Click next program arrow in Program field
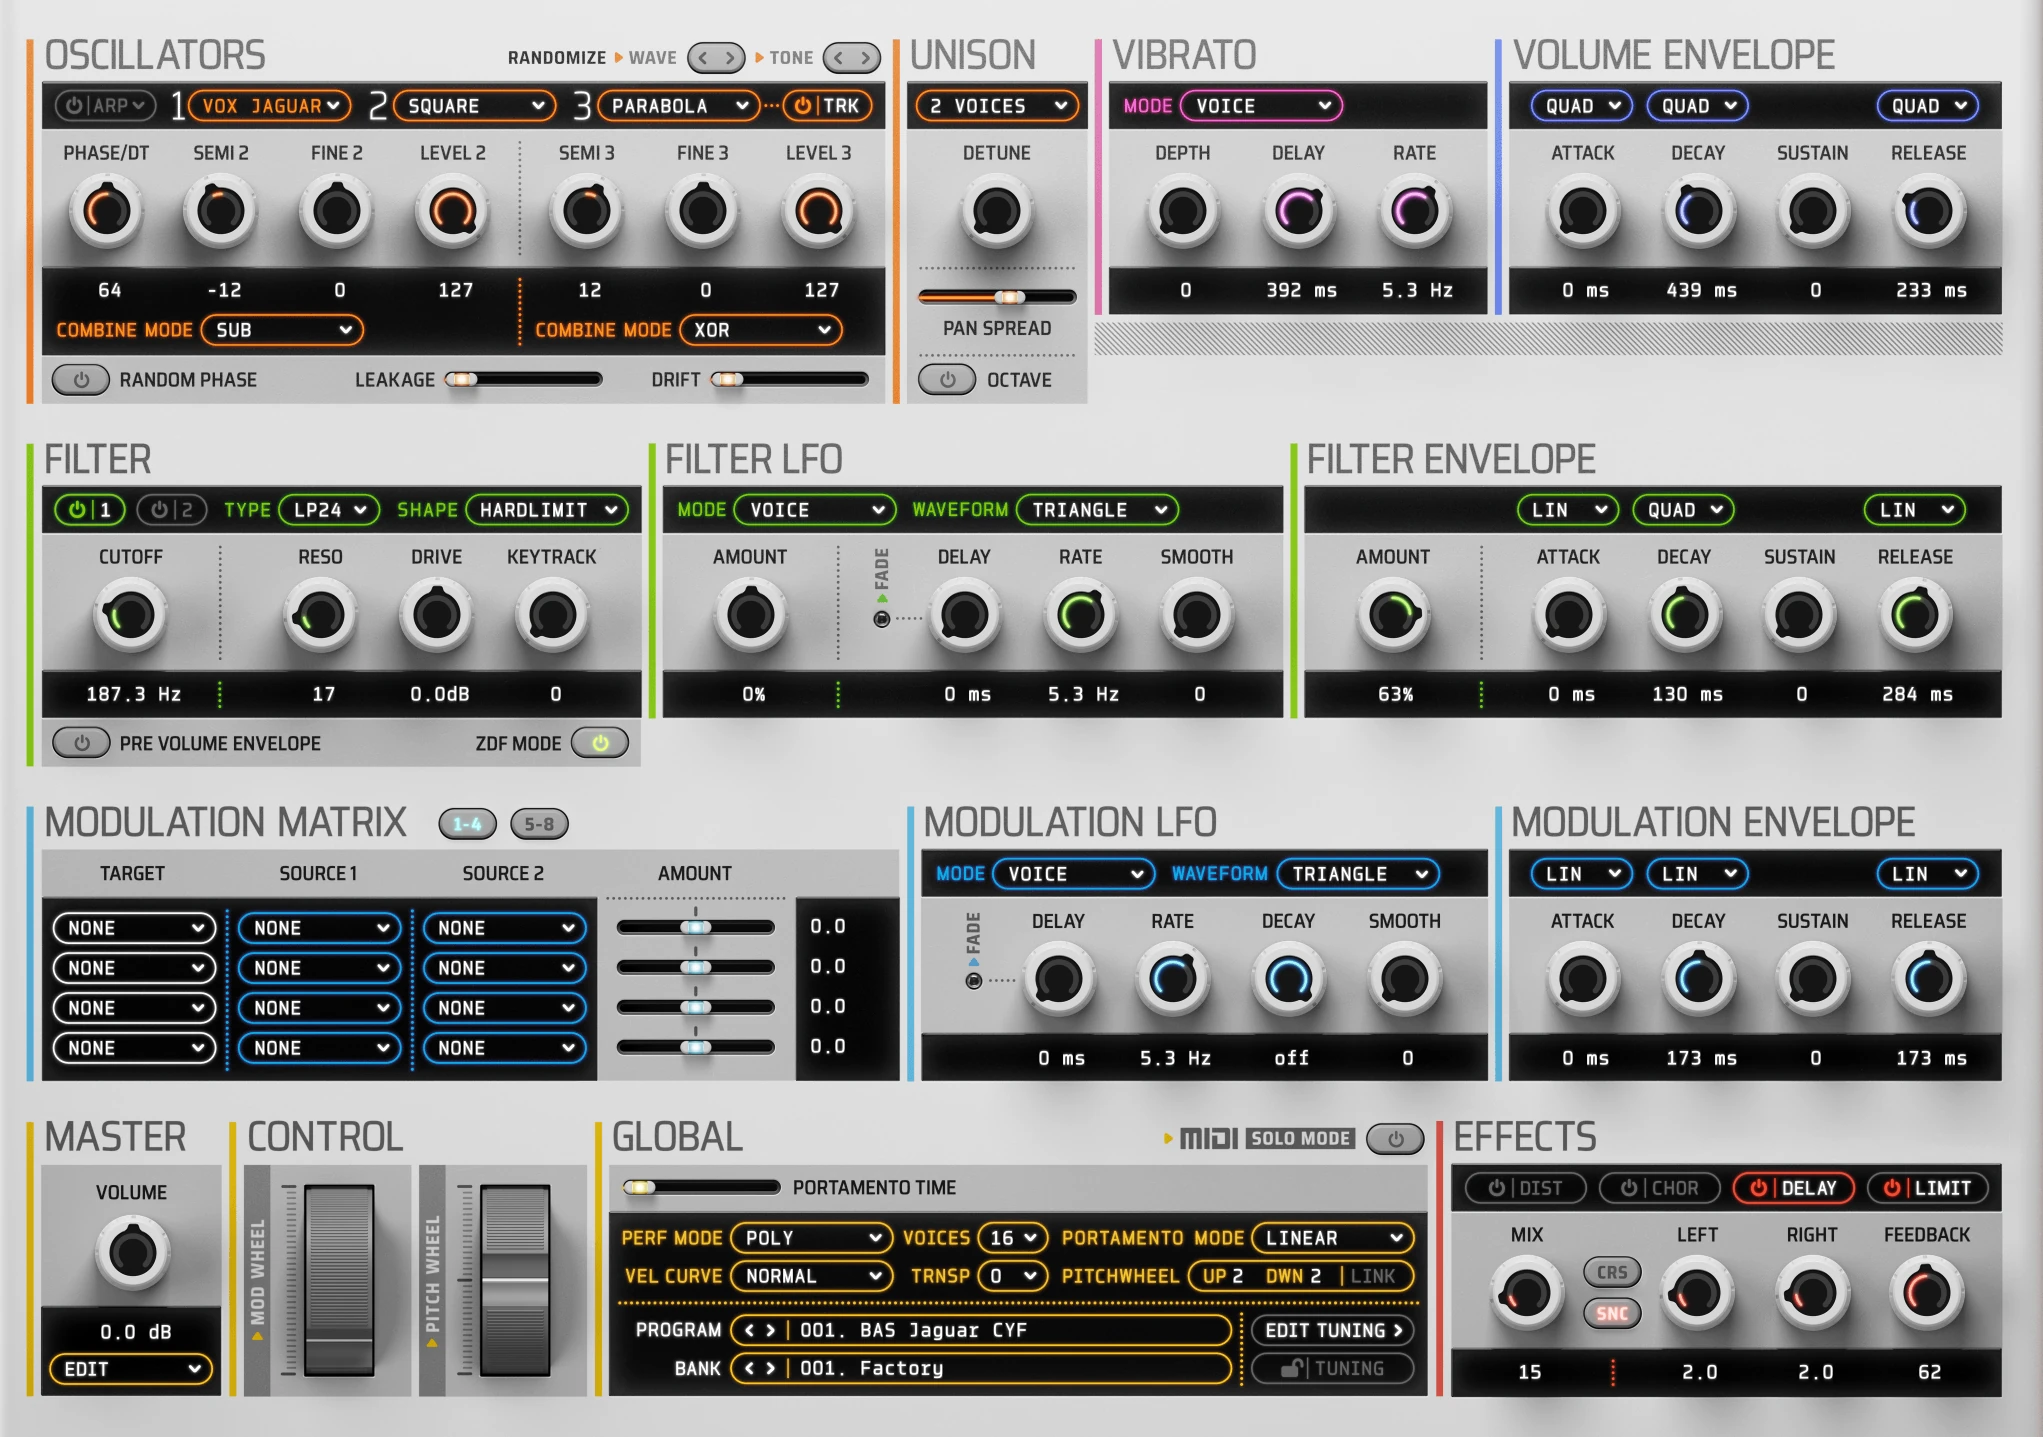Viewport: 2043px width, 1437px height. point(771,1330)
